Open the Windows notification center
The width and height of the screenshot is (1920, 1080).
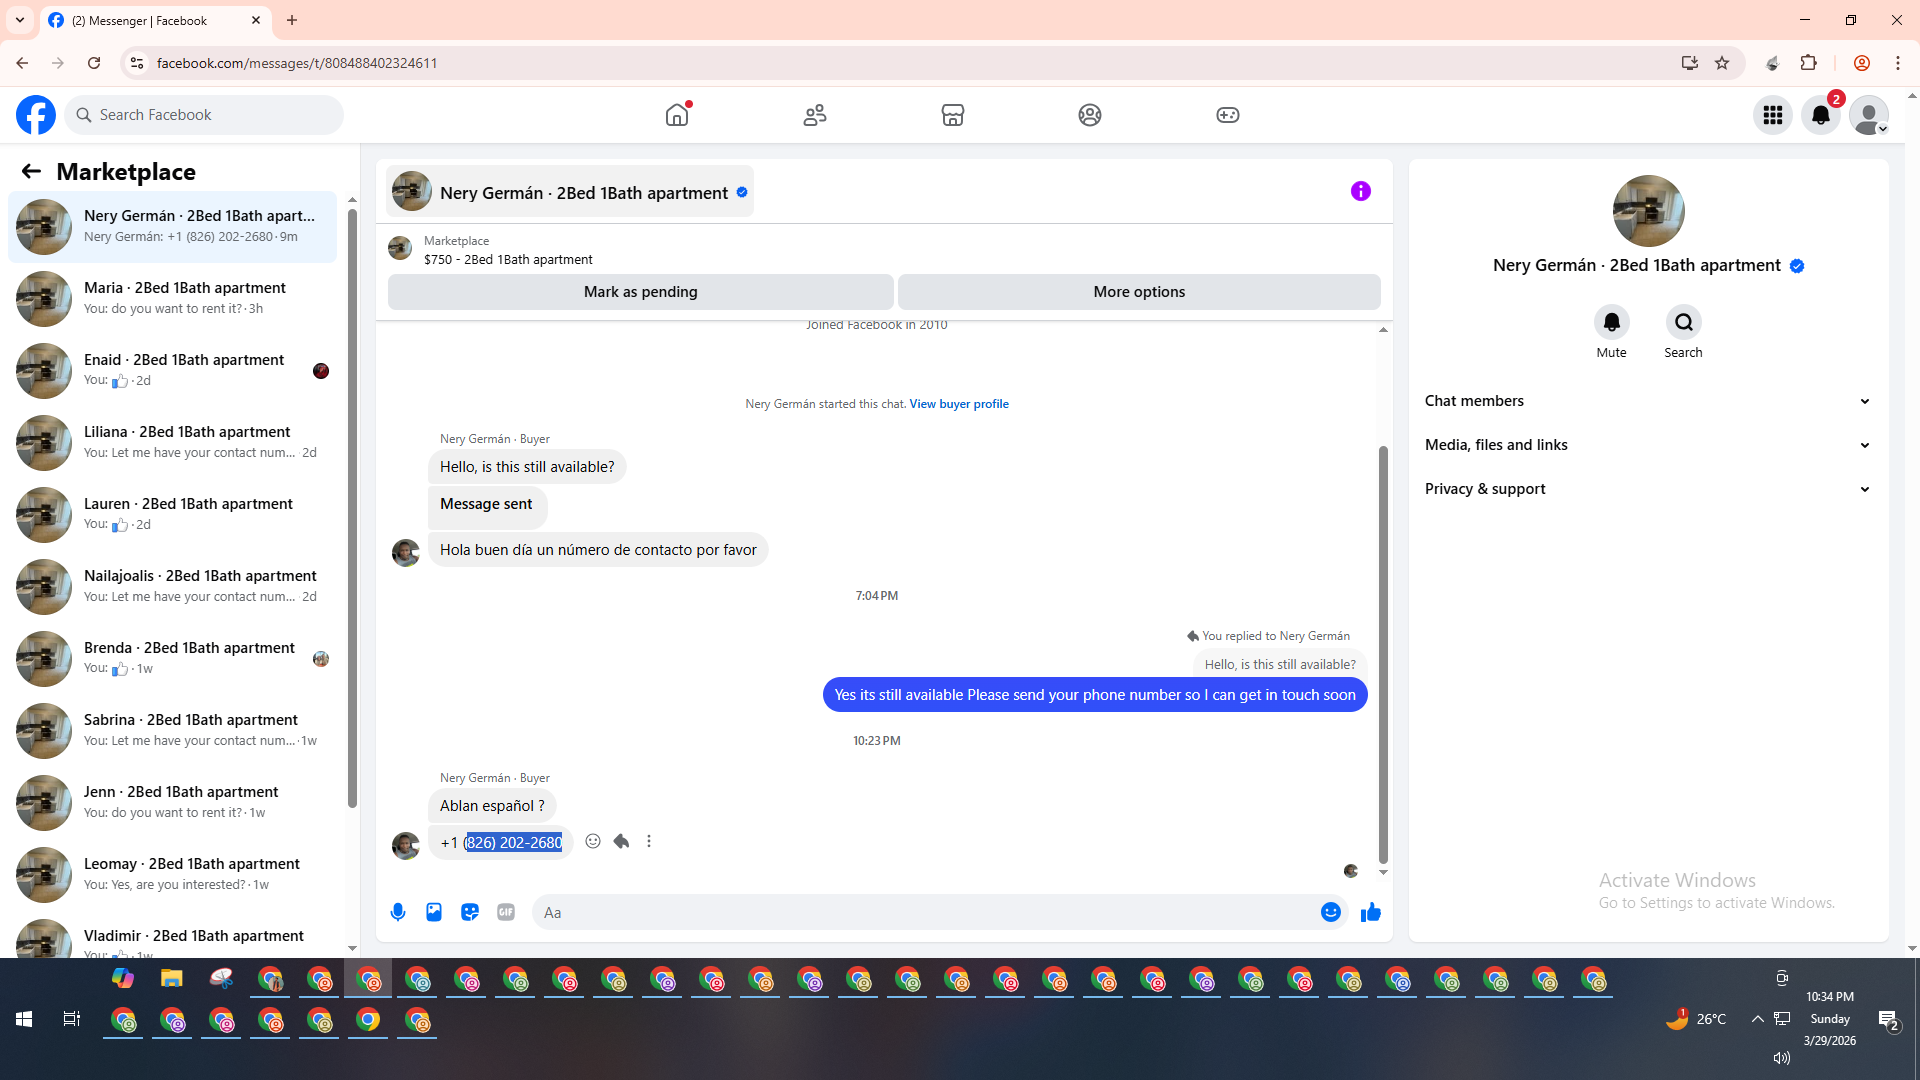[x=1888, y=1019]
